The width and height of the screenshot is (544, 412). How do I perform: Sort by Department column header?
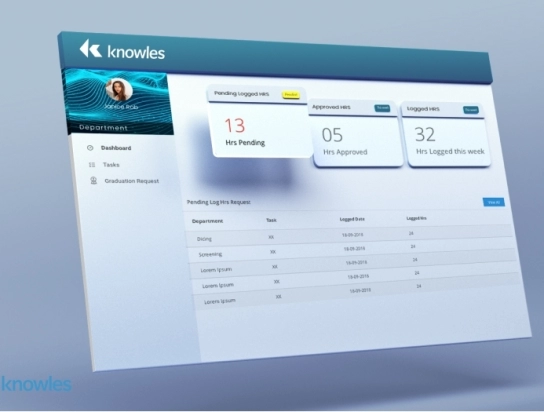pyautogui.click(x=207, y=221)
